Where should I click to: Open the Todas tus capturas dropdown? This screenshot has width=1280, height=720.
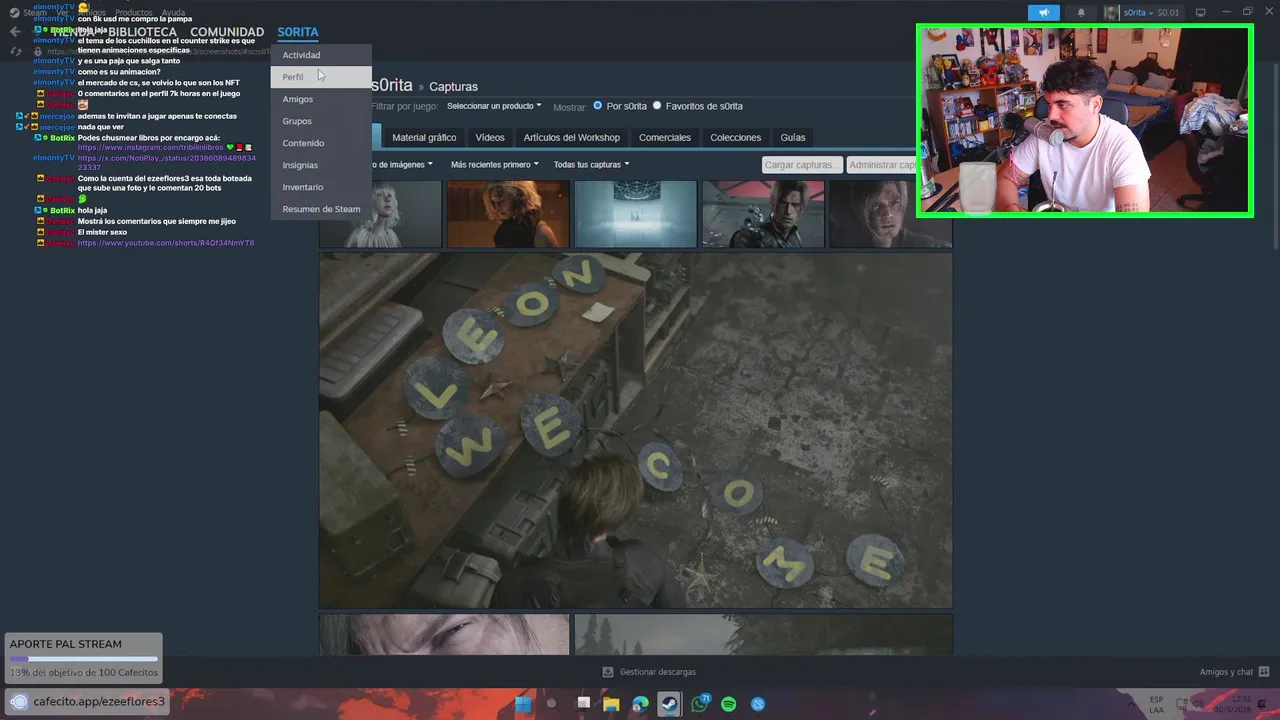591,164
